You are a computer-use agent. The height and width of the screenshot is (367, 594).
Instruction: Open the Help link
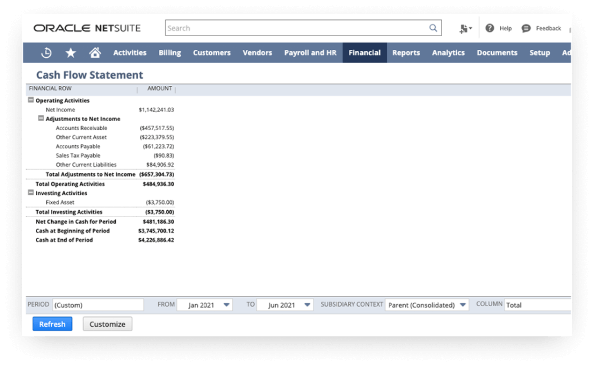tap(505, 28)
